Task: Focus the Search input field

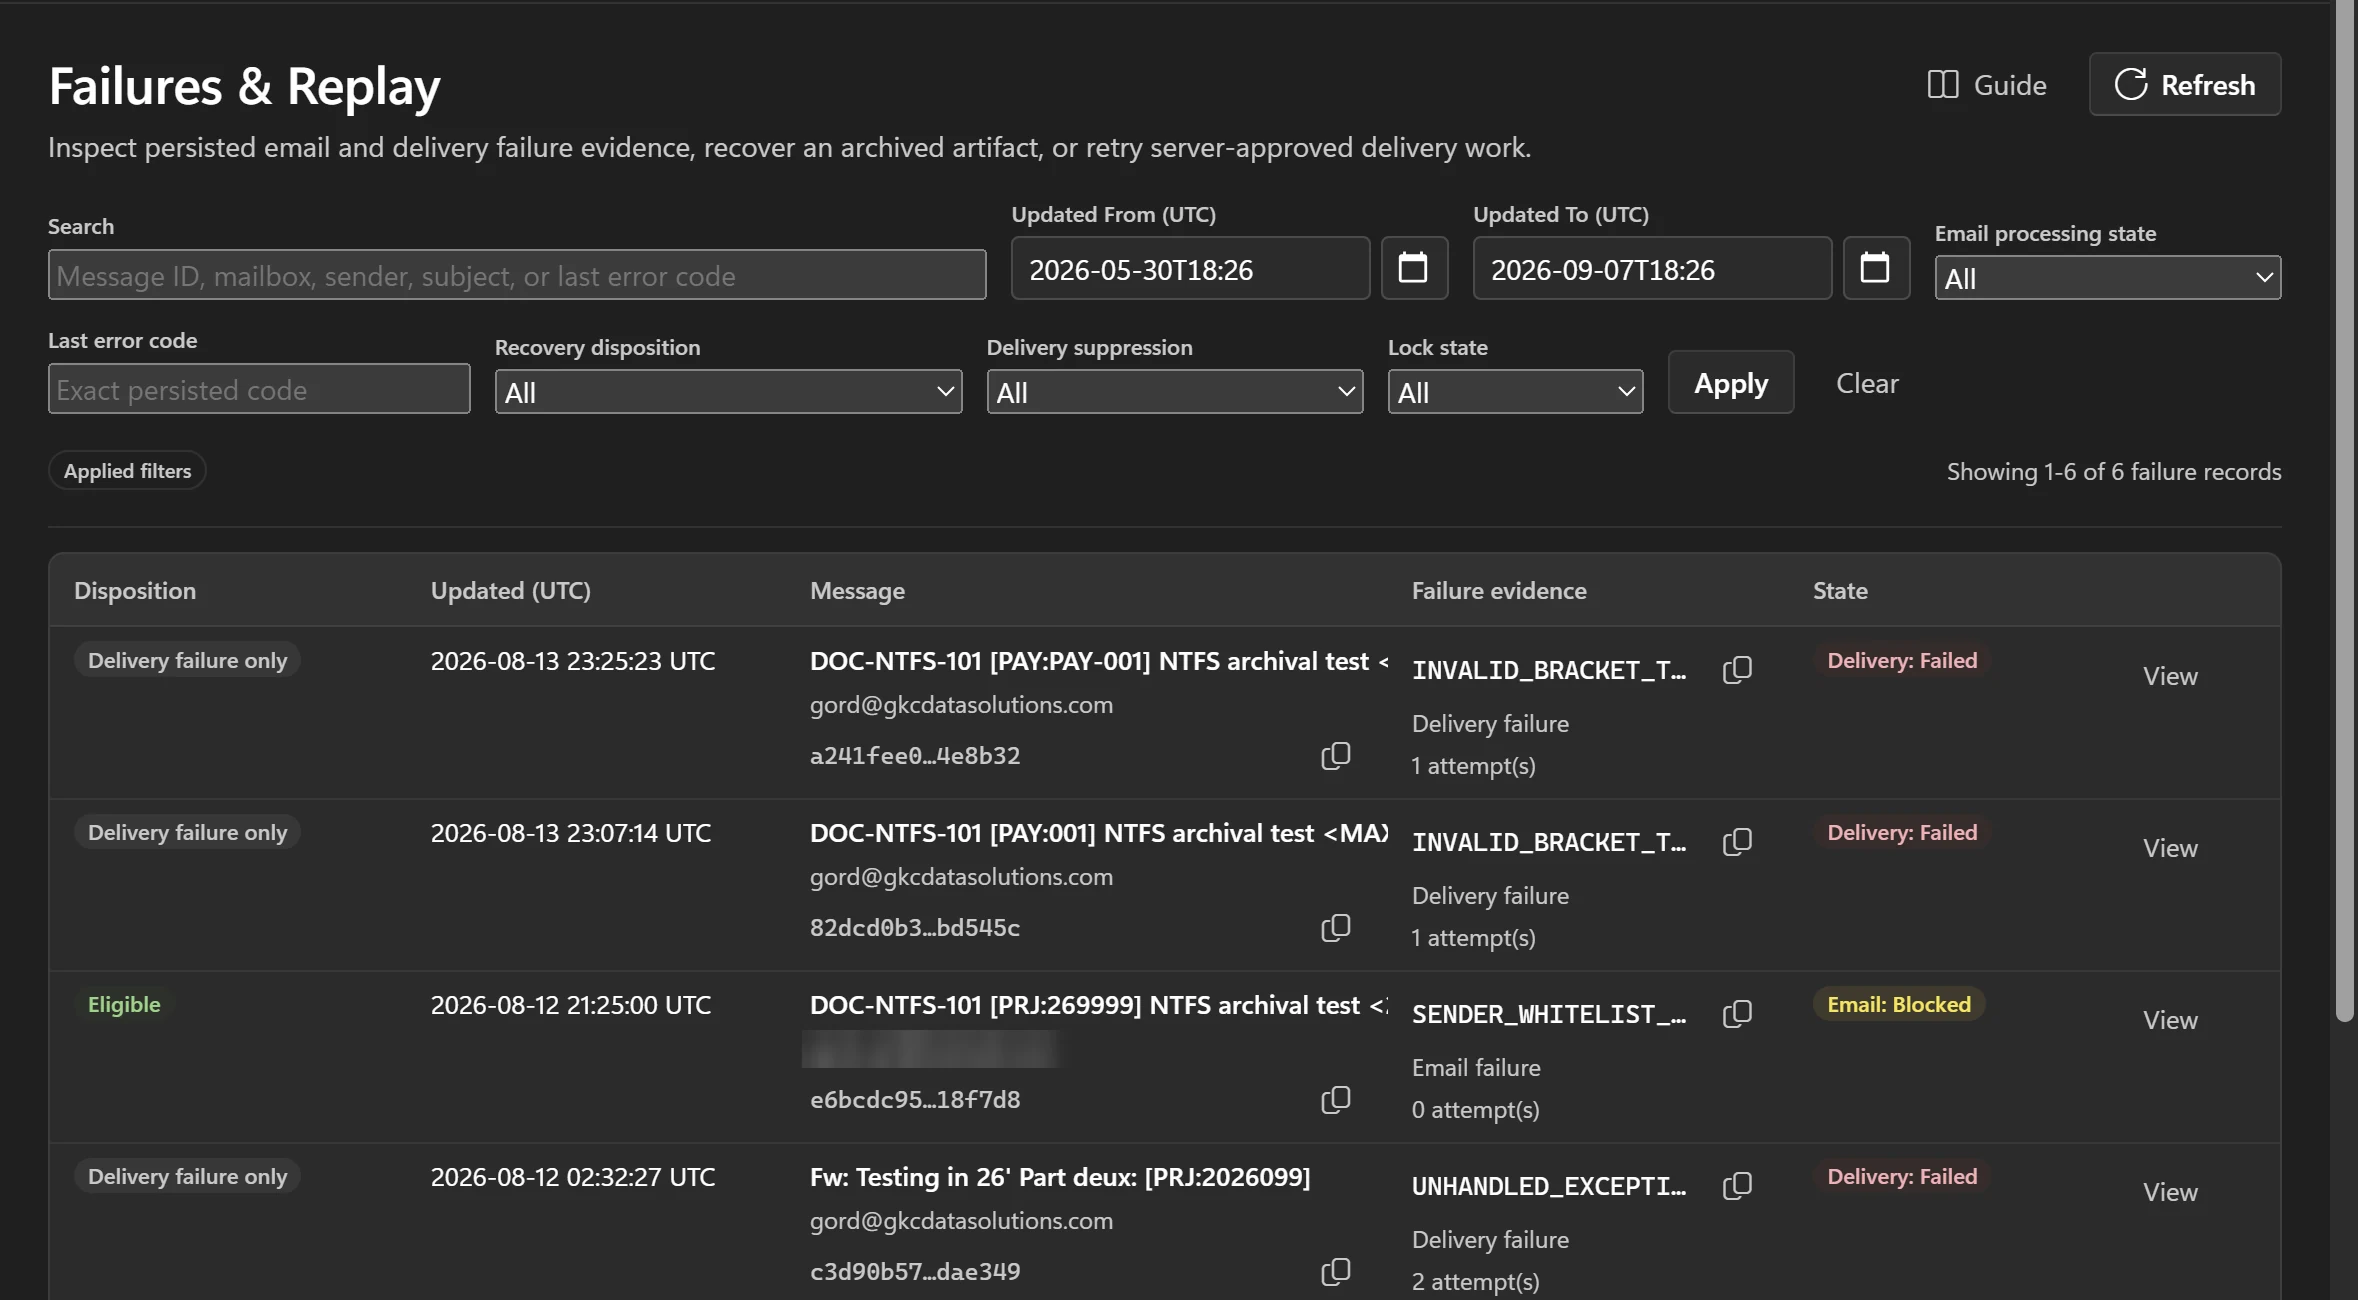Action: click(x=517, y=275)
